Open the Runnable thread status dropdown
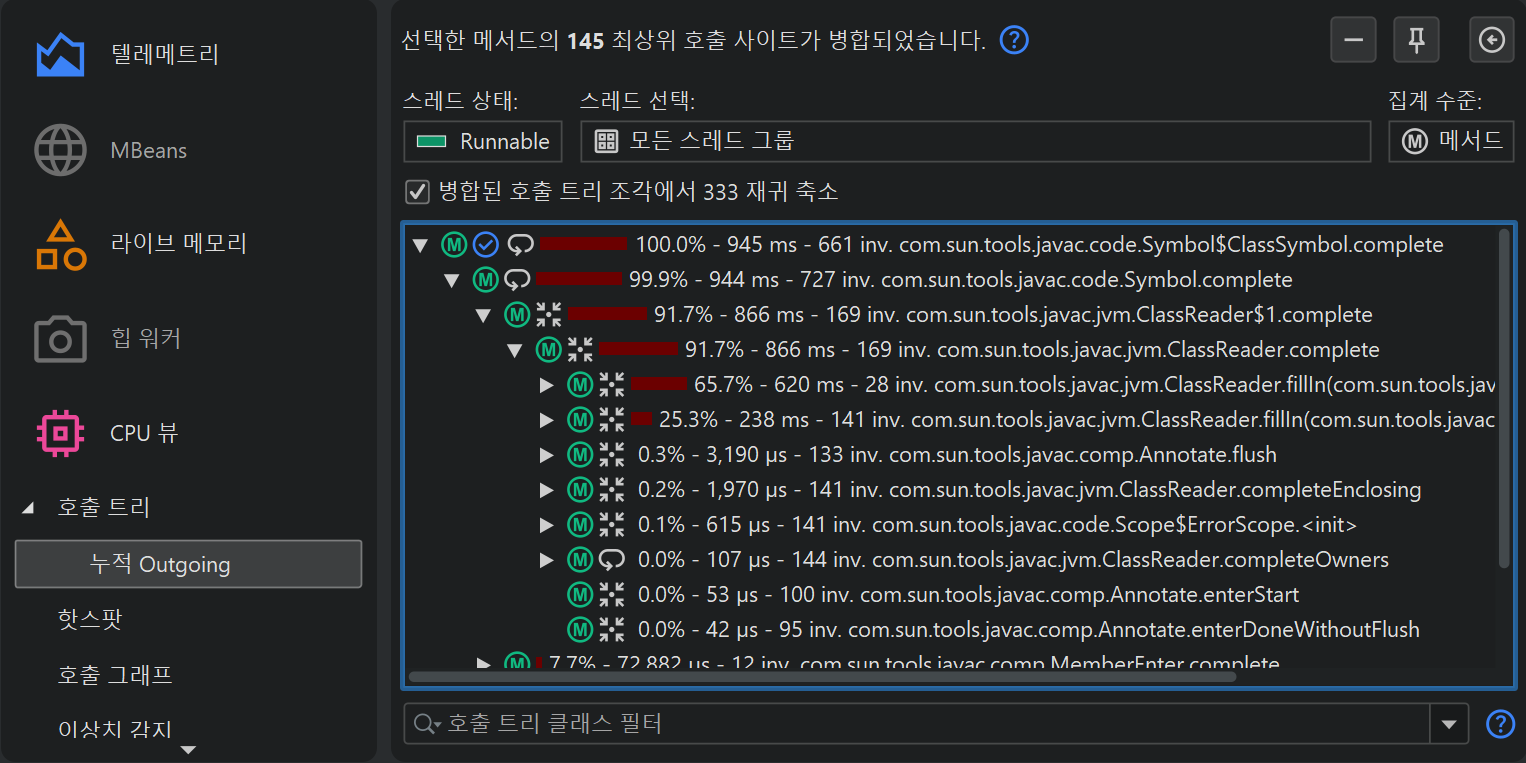 [483, 142]
